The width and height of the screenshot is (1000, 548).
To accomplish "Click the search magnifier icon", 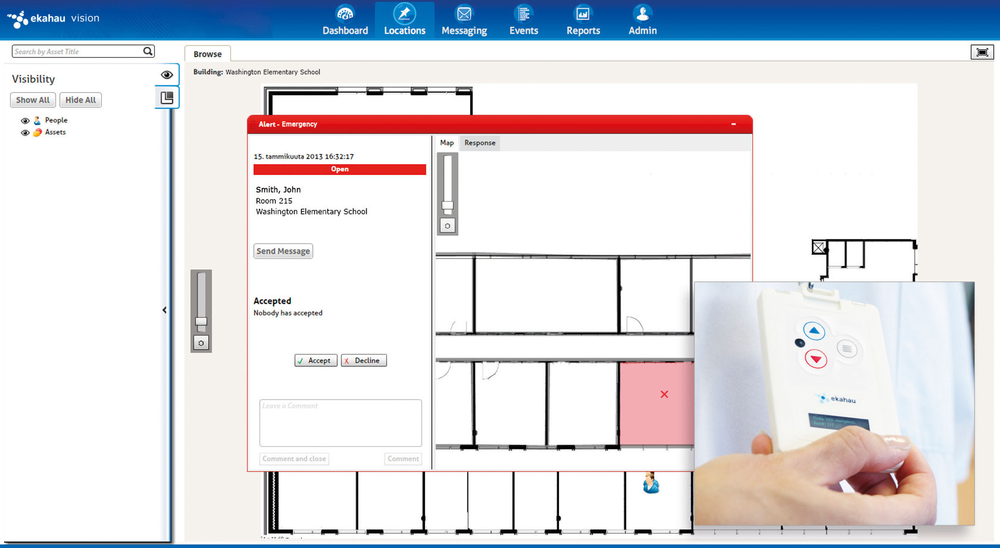I will tap(148, 51).
